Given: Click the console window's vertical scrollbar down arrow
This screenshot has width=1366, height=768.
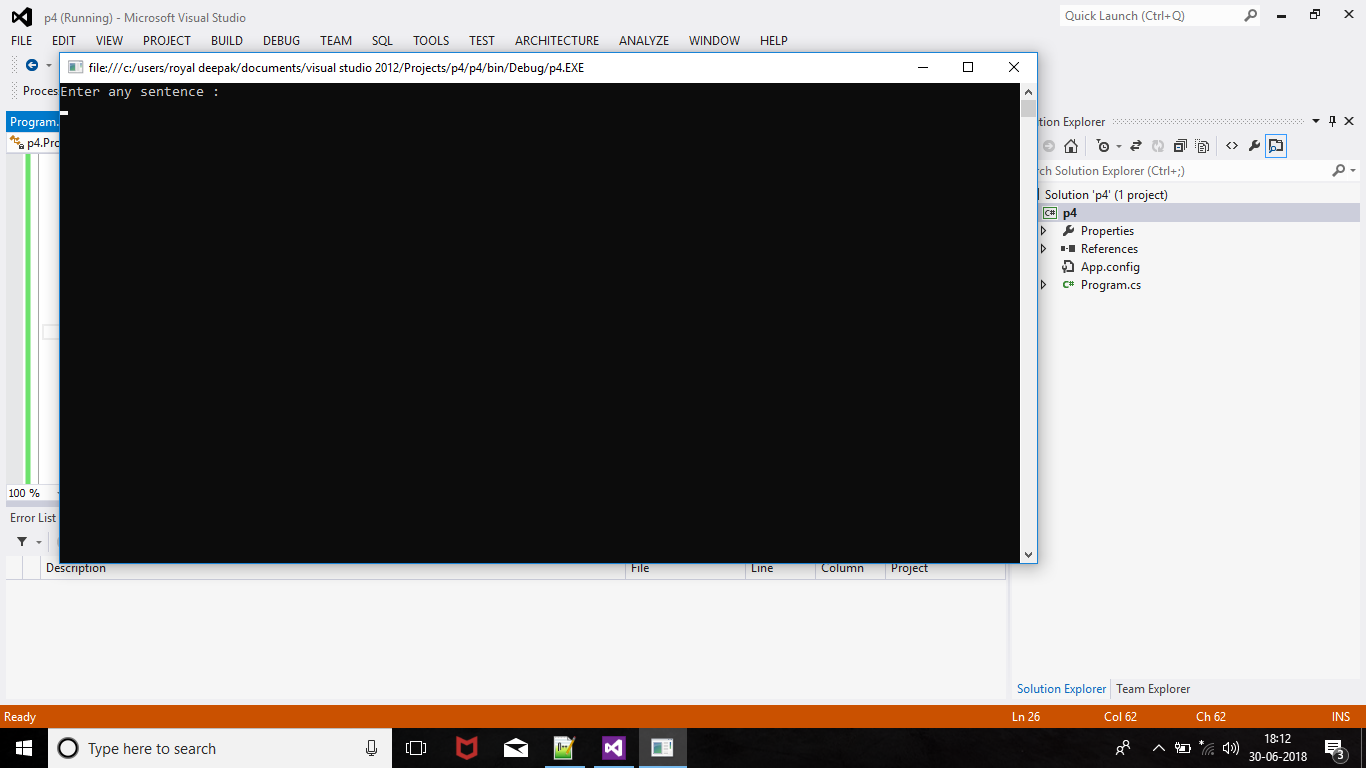Looking at the screenshot, I should point(1028,554).
